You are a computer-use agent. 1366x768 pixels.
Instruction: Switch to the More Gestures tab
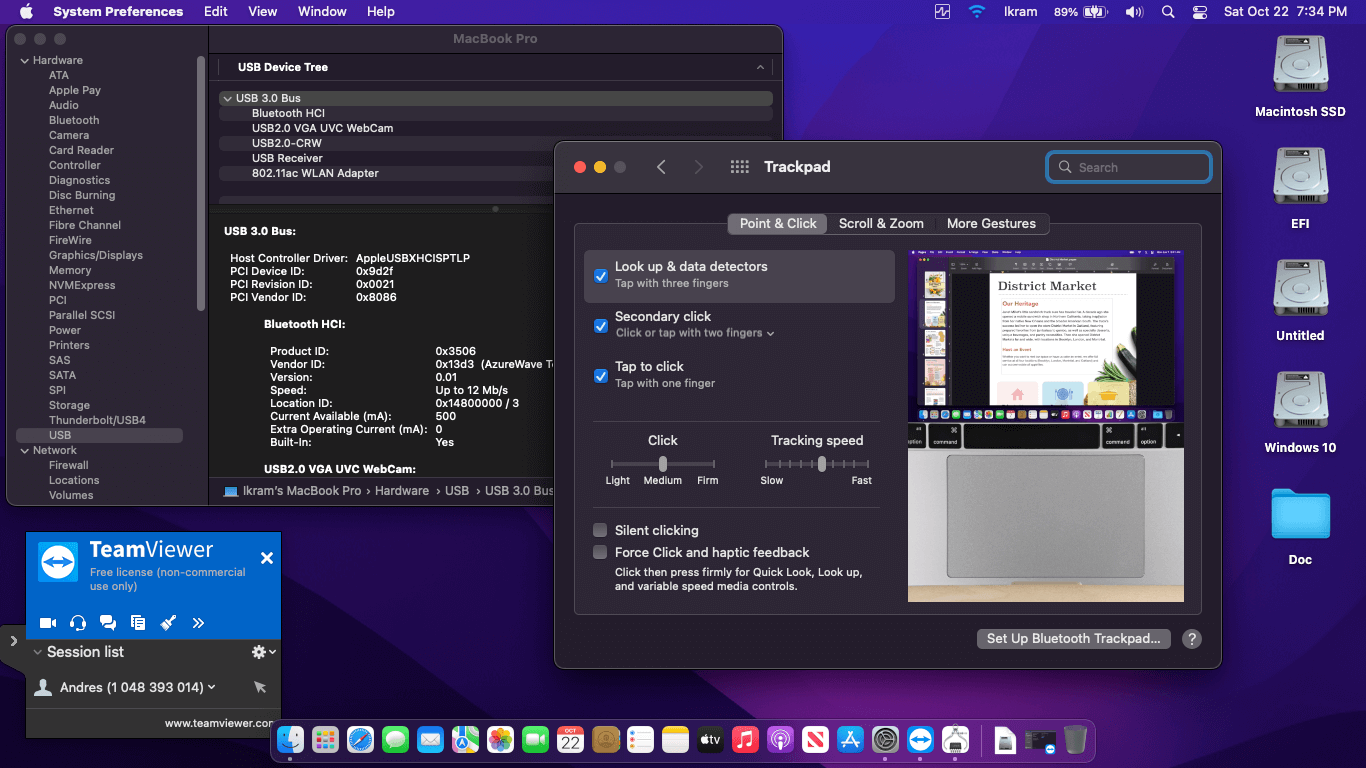(x=992, y=223)
